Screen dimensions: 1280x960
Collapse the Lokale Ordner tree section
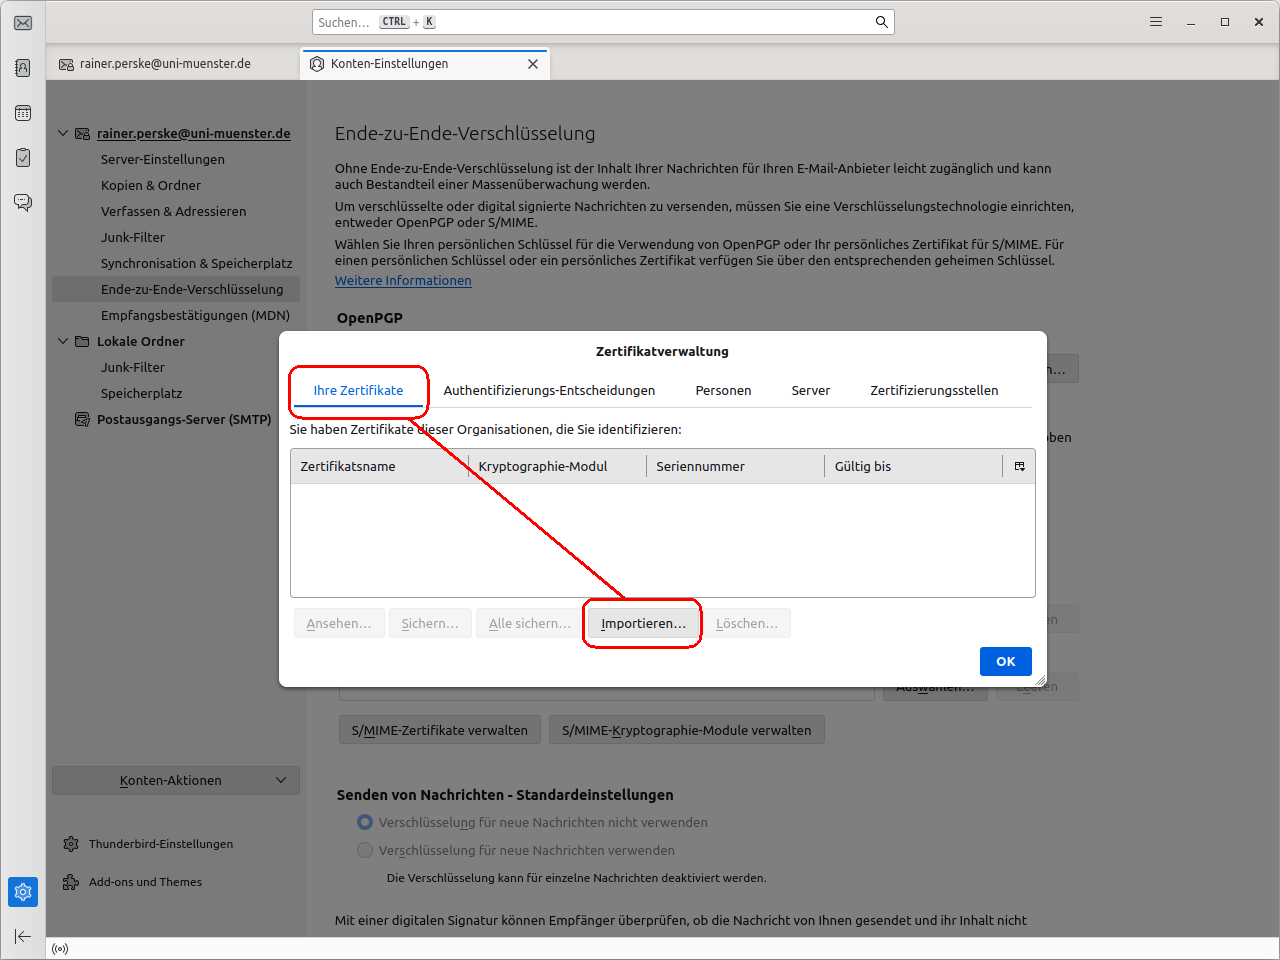(x=63, y=341)
